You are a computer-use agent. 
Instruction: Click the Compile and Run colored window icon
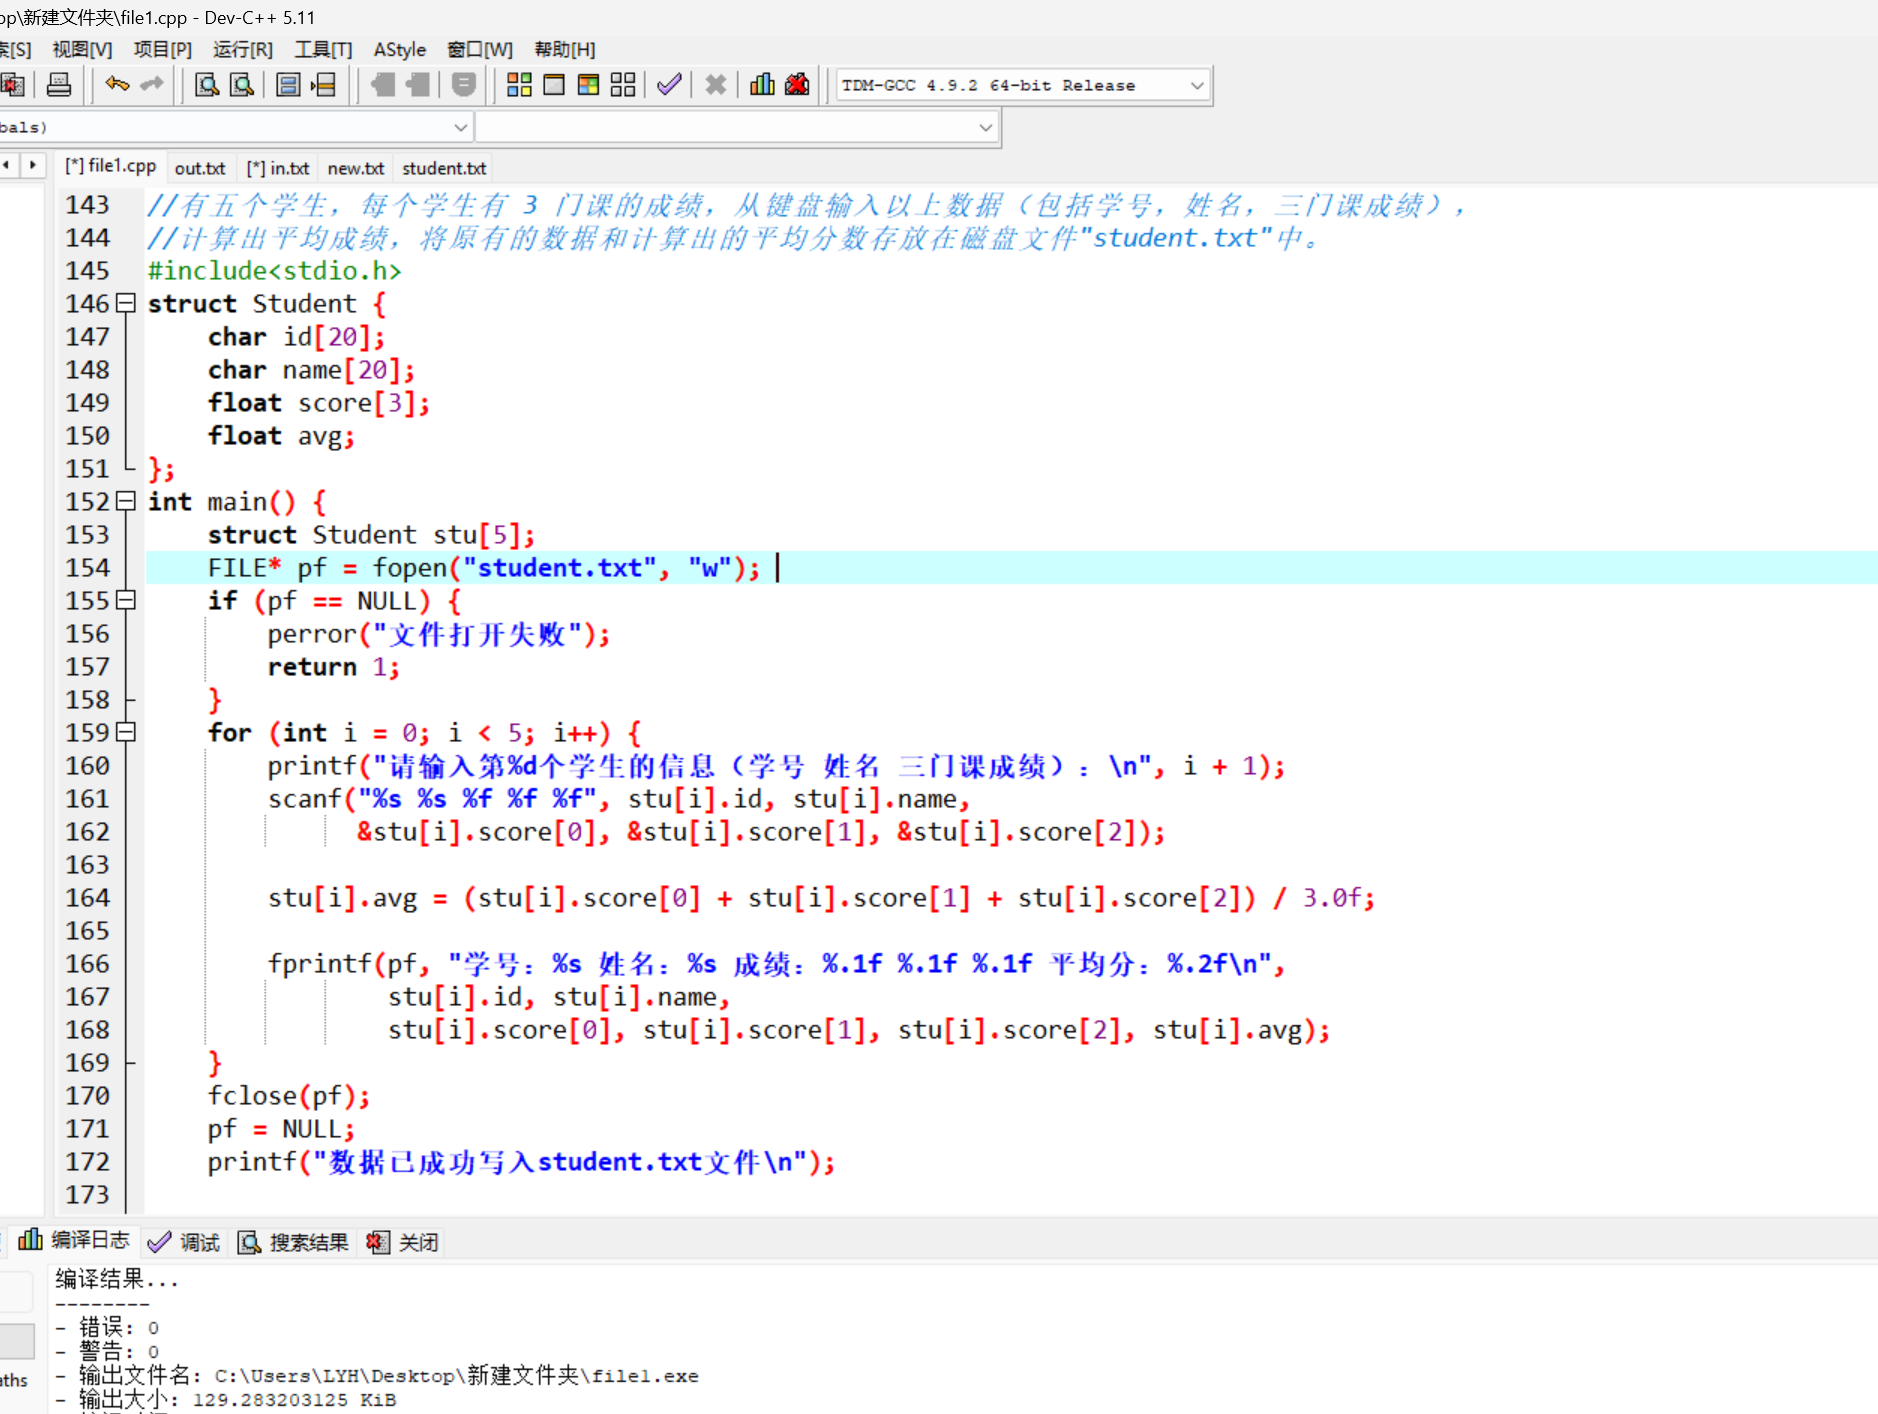(589, 85)
